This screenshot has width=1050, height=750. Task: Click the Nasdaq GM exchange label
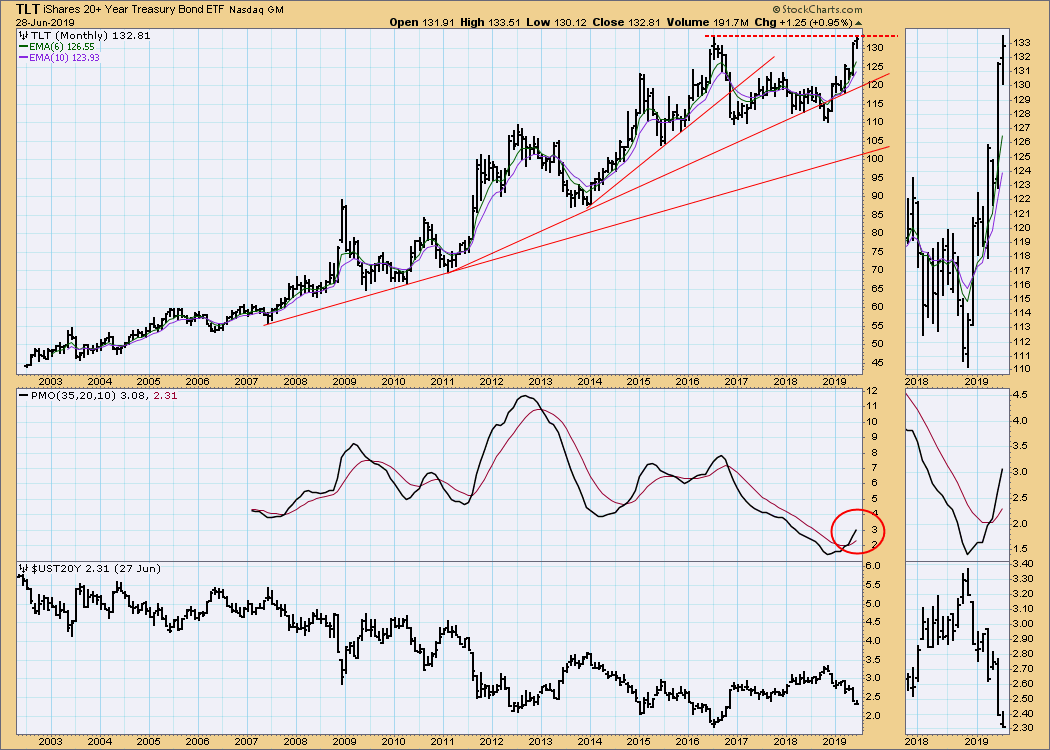point(256,10)
